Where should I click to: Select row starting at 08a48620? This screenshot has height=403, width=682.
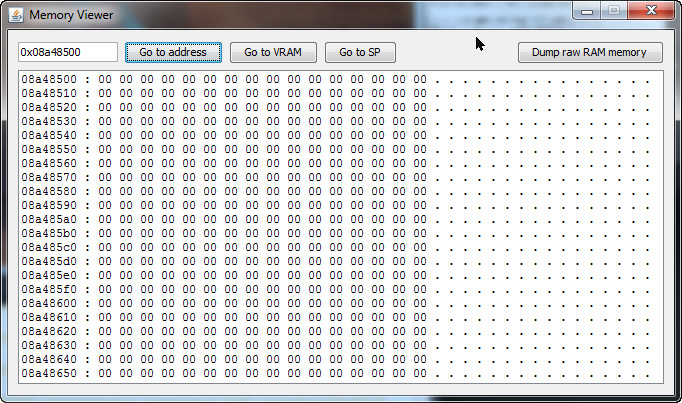click(x=335, y=331)
